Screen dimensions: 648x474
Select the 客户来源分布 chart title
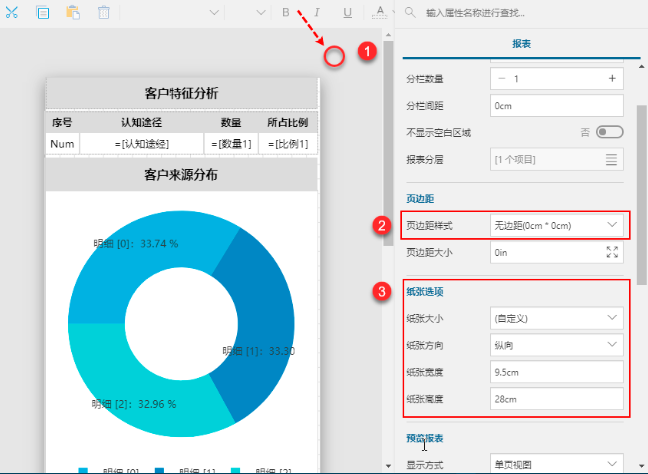(x=181, y=175)
